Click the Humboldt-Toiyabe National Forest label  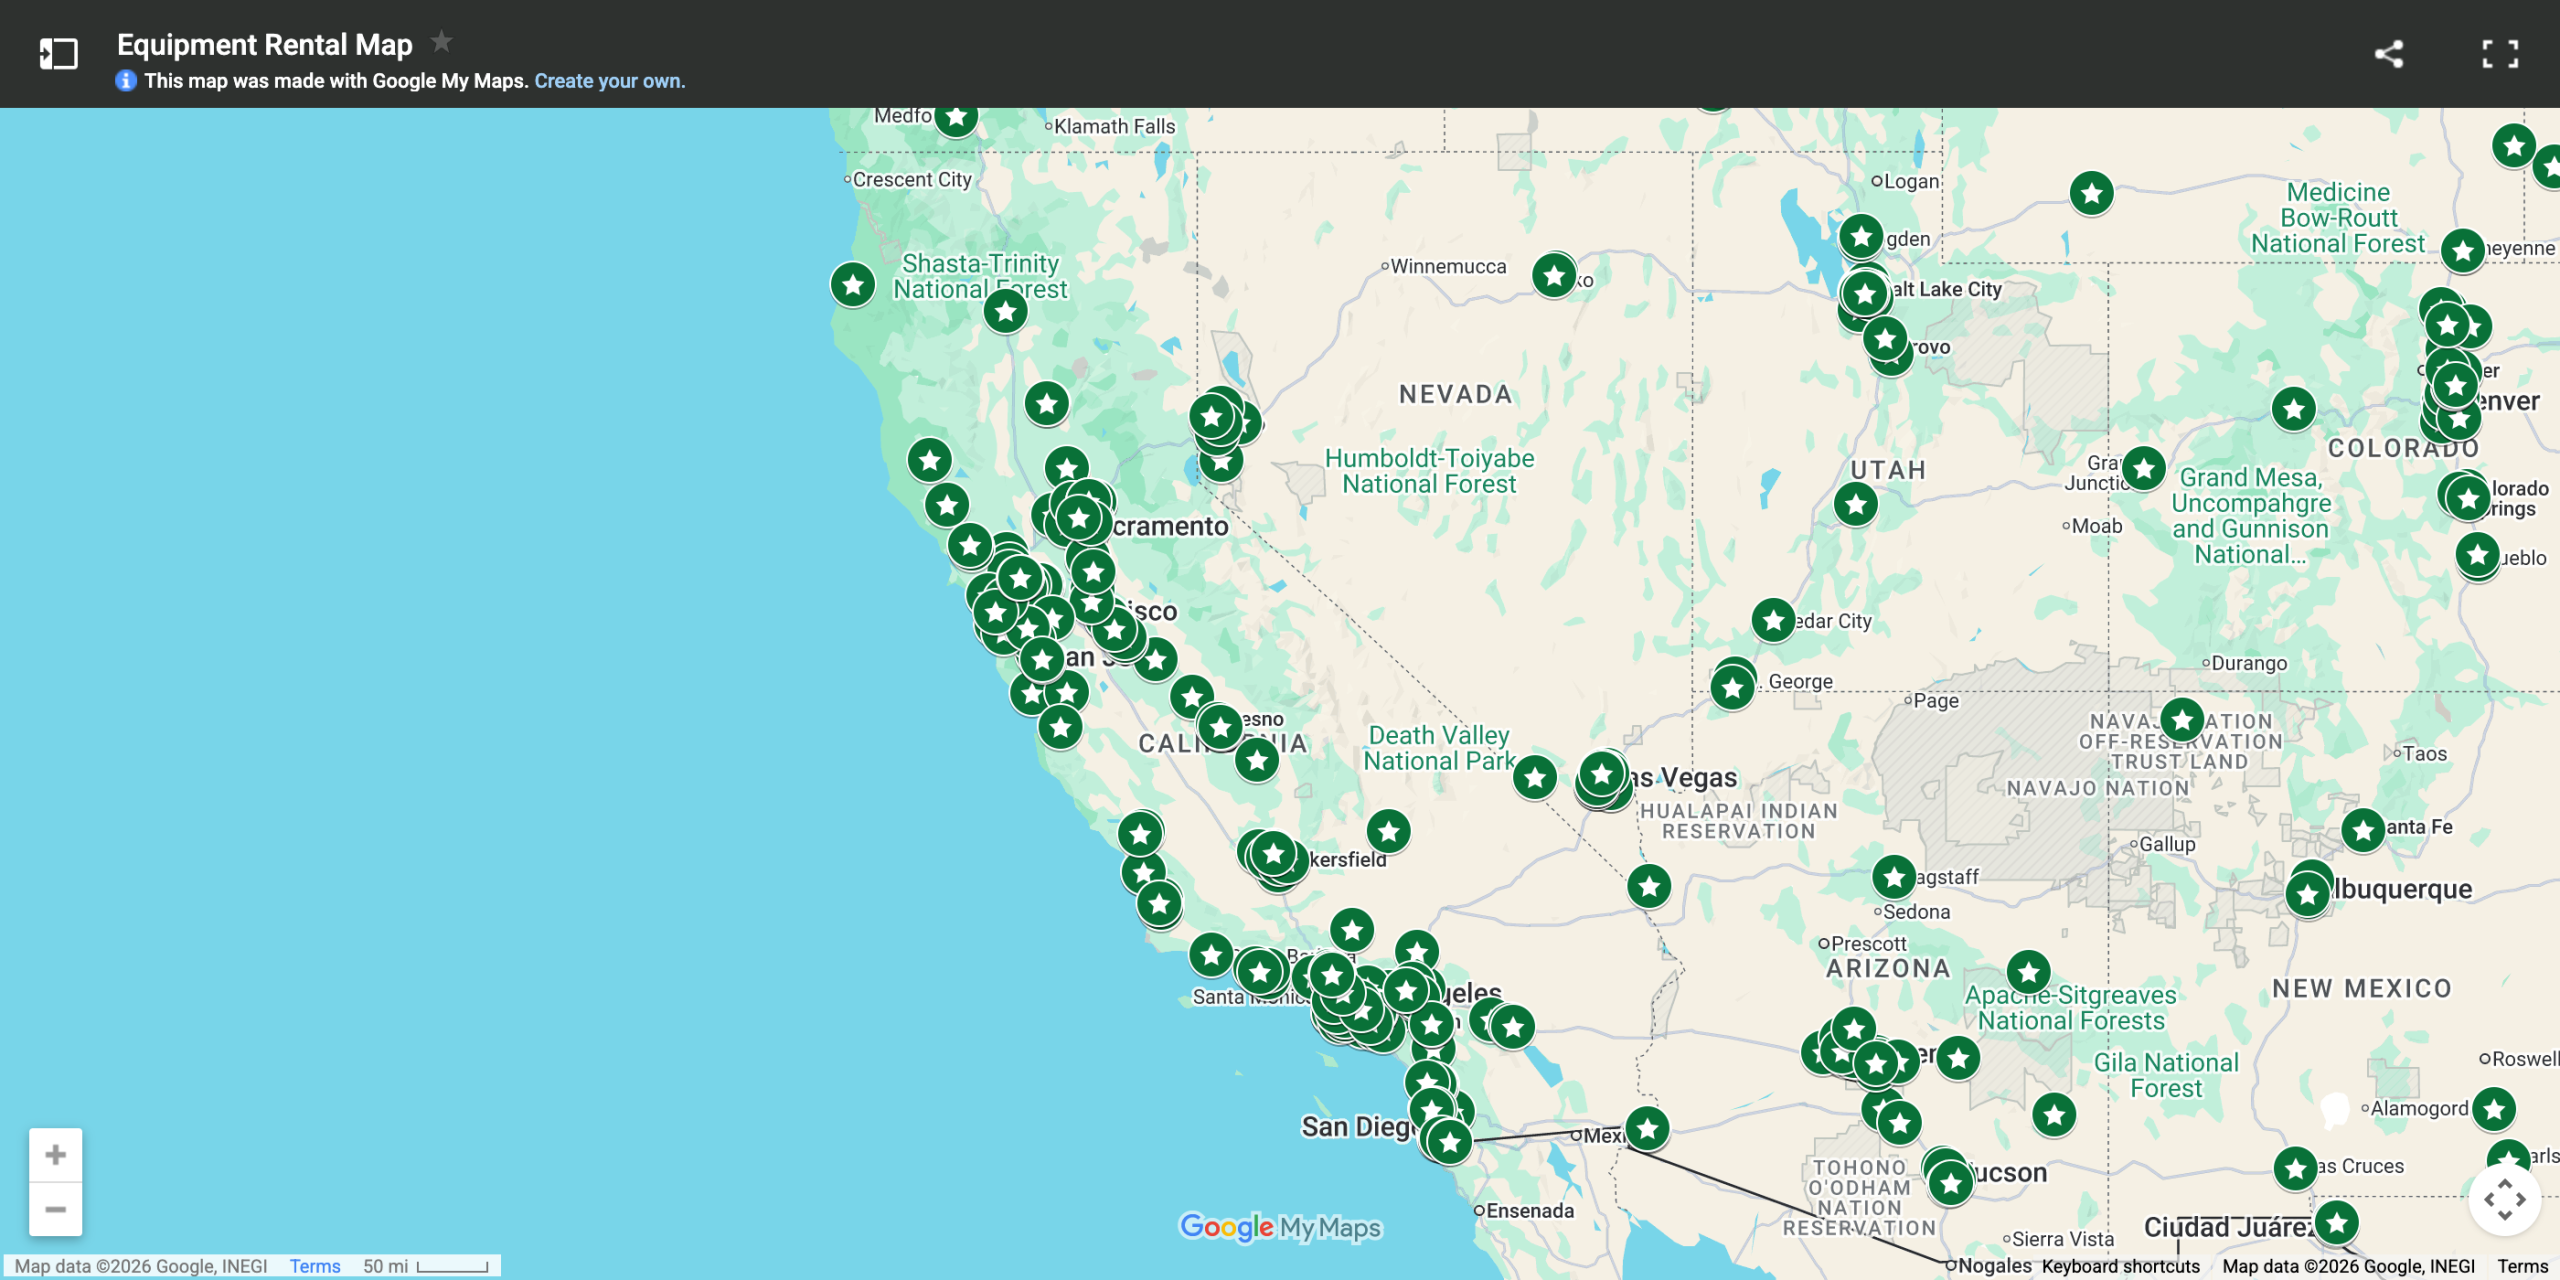click(x=1429, y=471)
